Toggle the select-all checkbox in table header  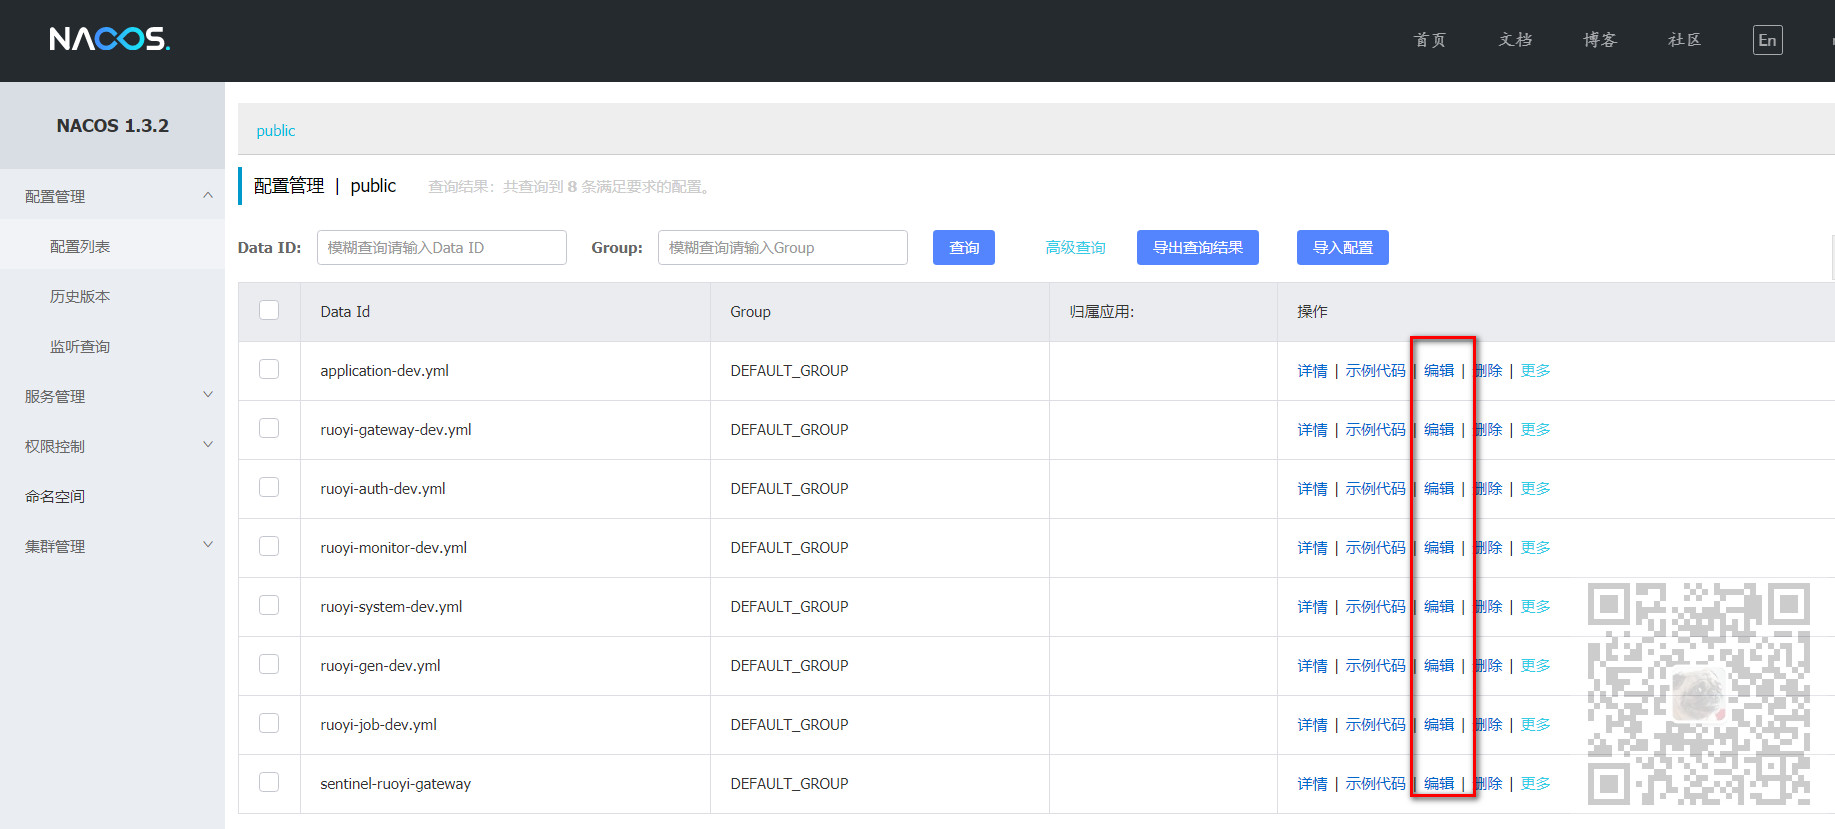[269, 310]
